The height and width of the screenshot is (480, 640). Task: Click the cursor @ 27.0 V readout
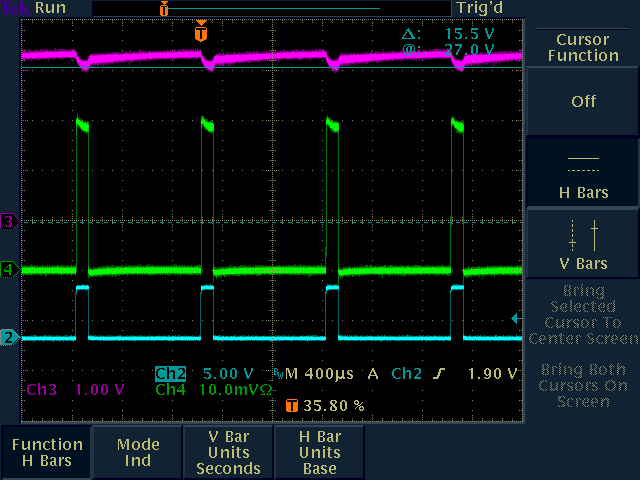pyautogui.click(x=448, y=49)
